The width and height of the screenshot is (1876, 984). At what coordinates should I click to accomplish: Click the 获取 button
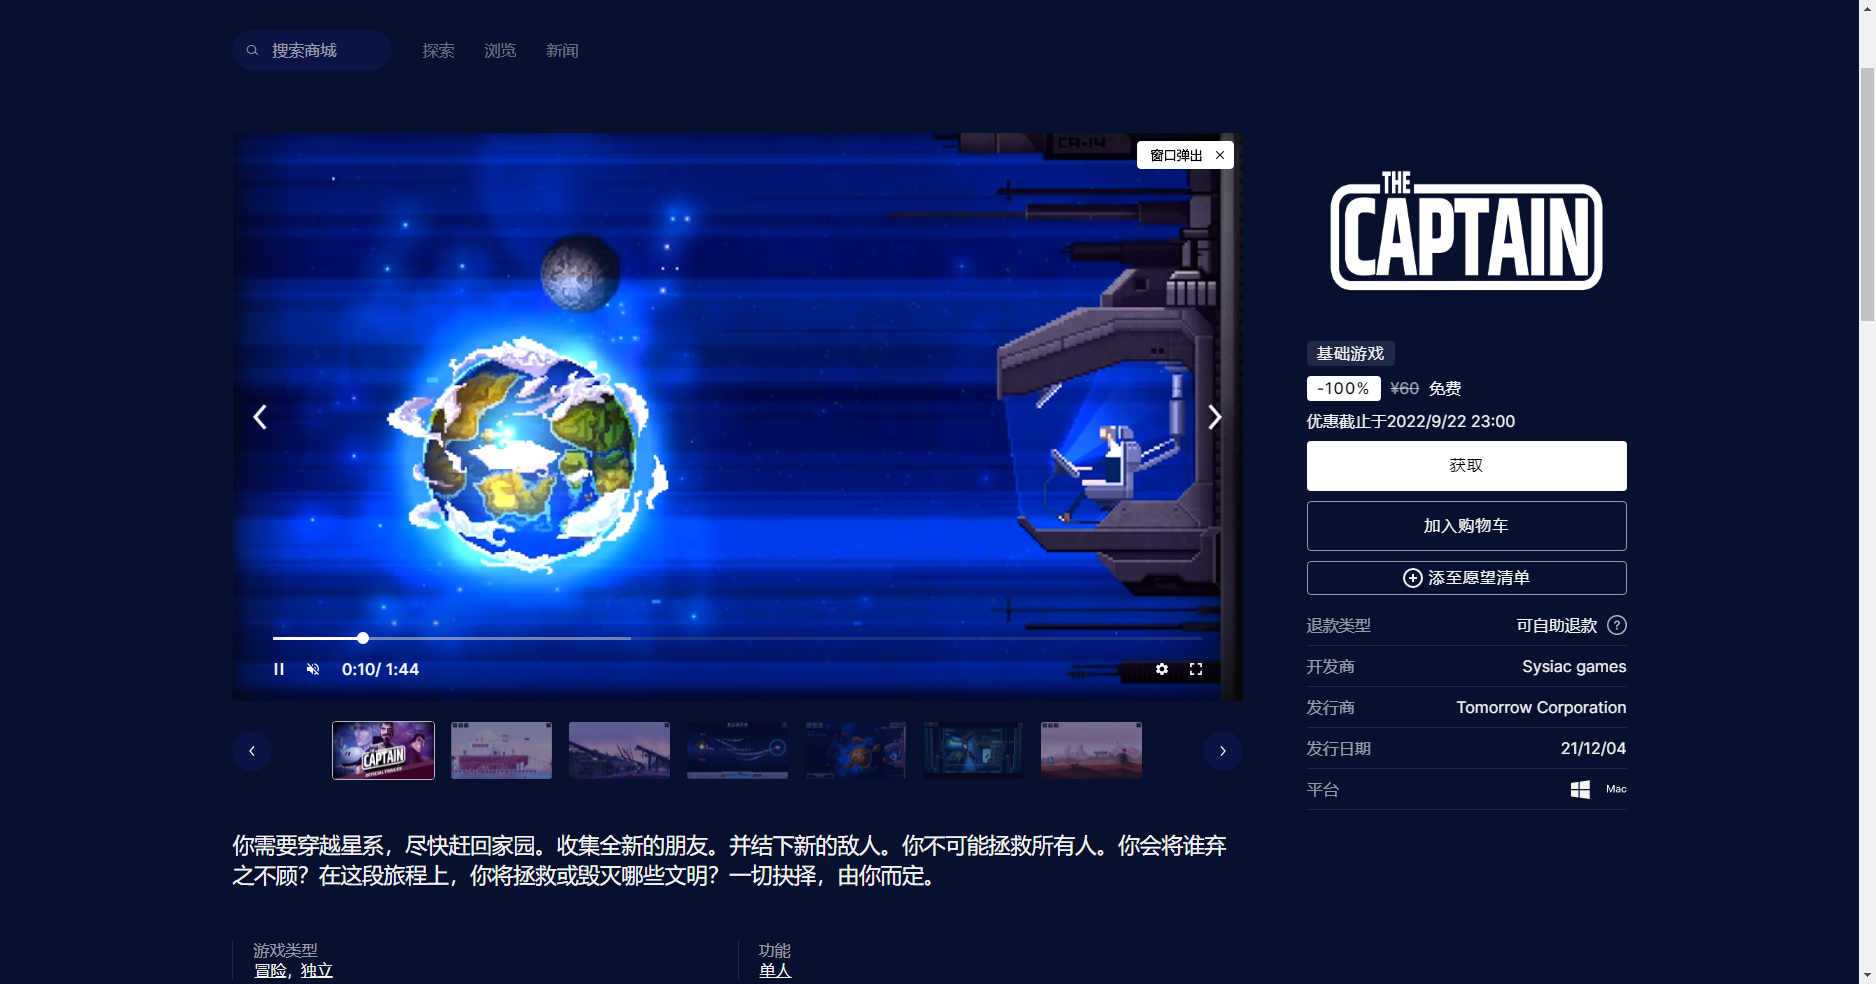1466,466
